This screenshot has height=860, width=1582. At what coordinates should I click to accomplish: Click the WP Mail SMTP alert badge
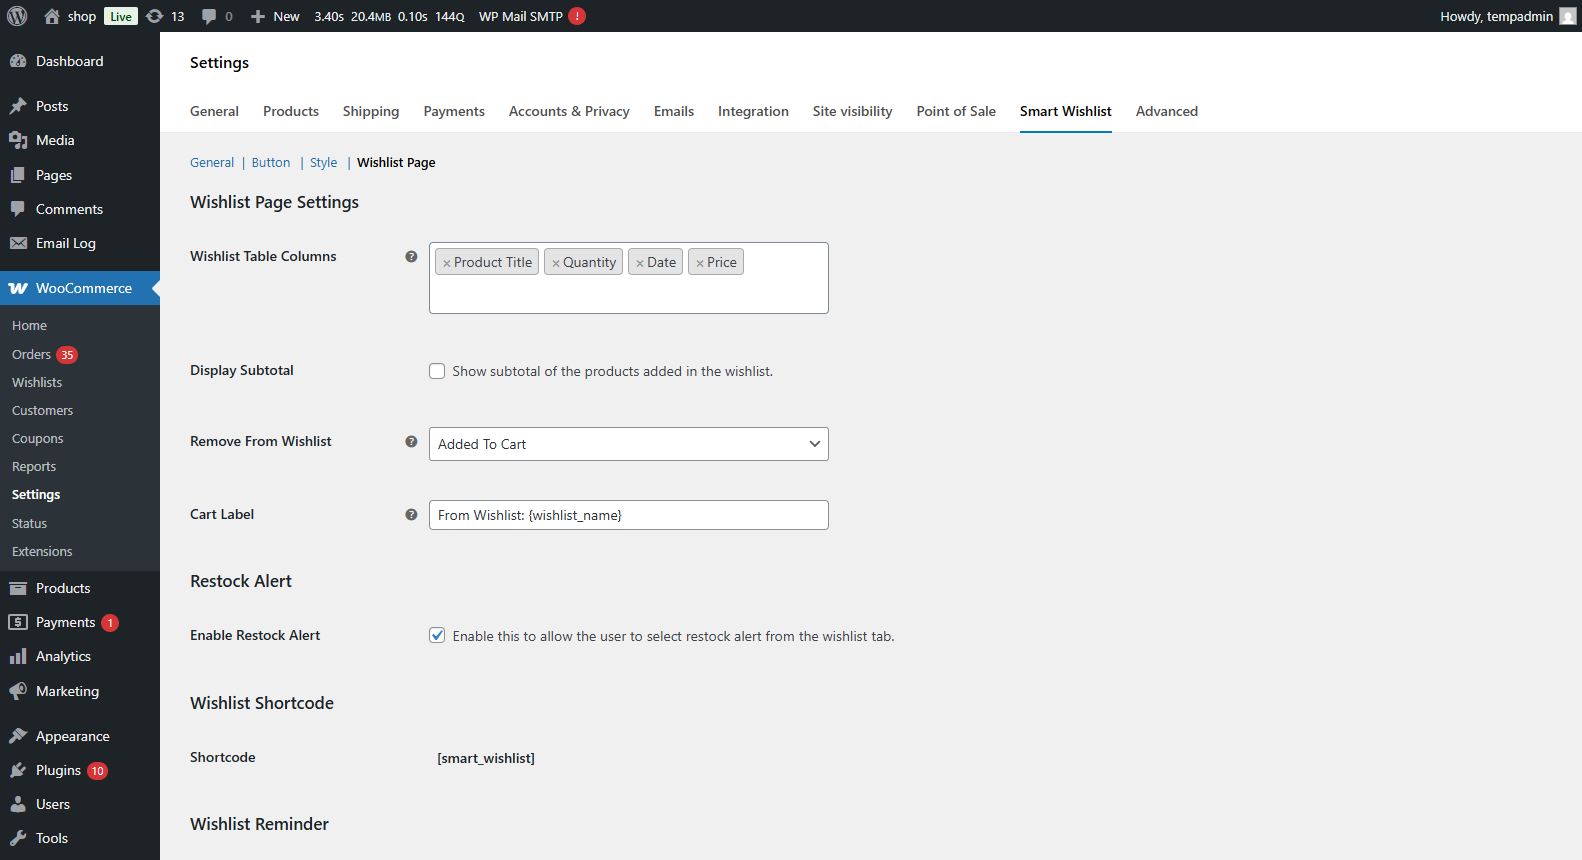(577, 16)
